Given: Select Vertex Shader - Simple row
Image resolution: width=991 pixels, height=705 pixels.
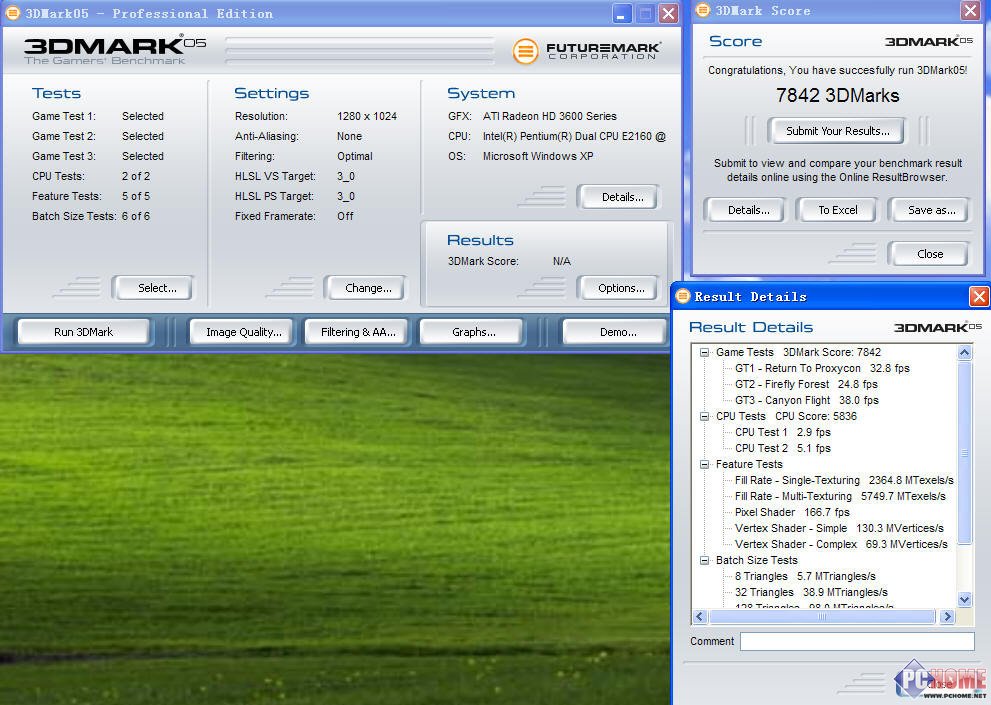Looking at the screenshot, I should (839, 528).
